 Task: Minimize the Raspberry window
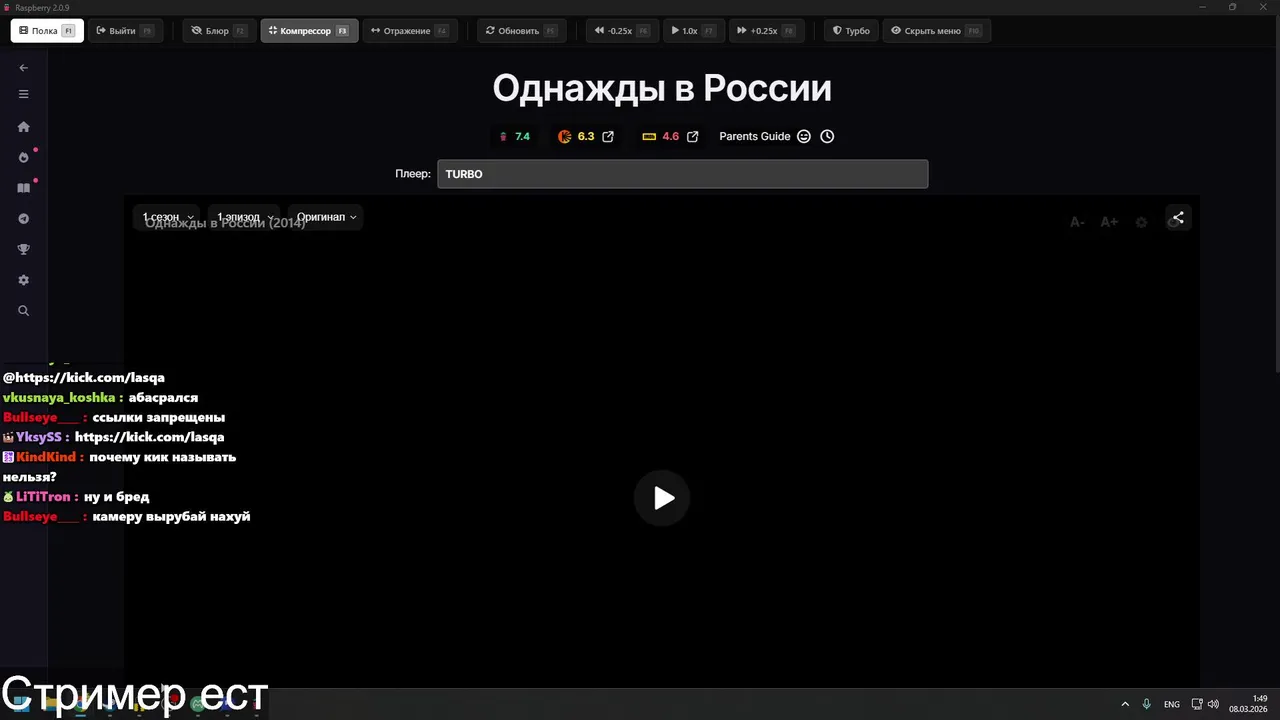coord(1203,7)
